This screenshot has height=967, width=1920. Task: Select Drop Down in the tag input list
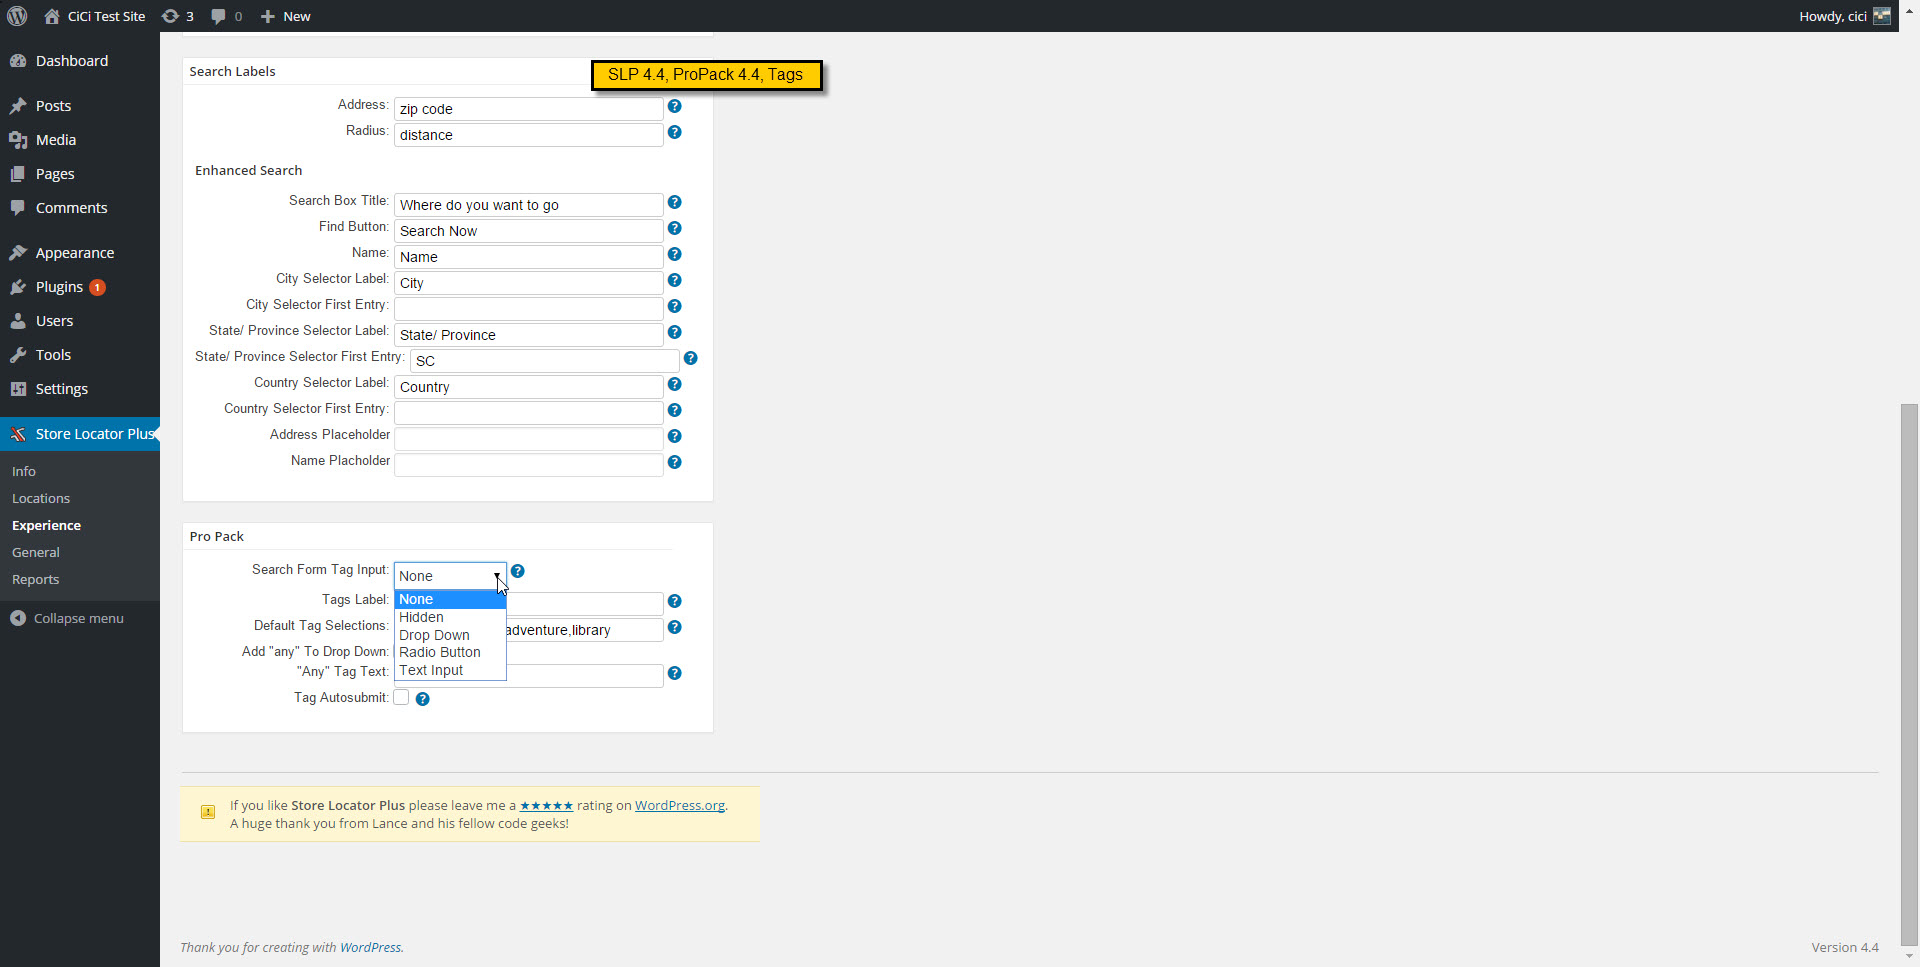pyautogui.click(x=450, y=635)
